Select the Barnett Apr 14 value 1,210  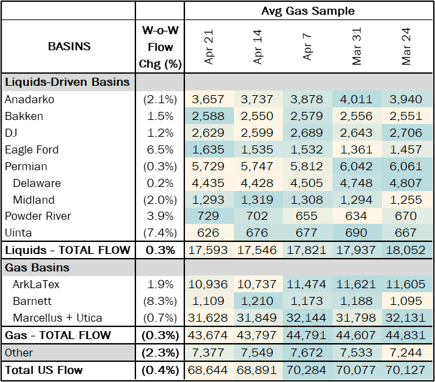(258, 301)
